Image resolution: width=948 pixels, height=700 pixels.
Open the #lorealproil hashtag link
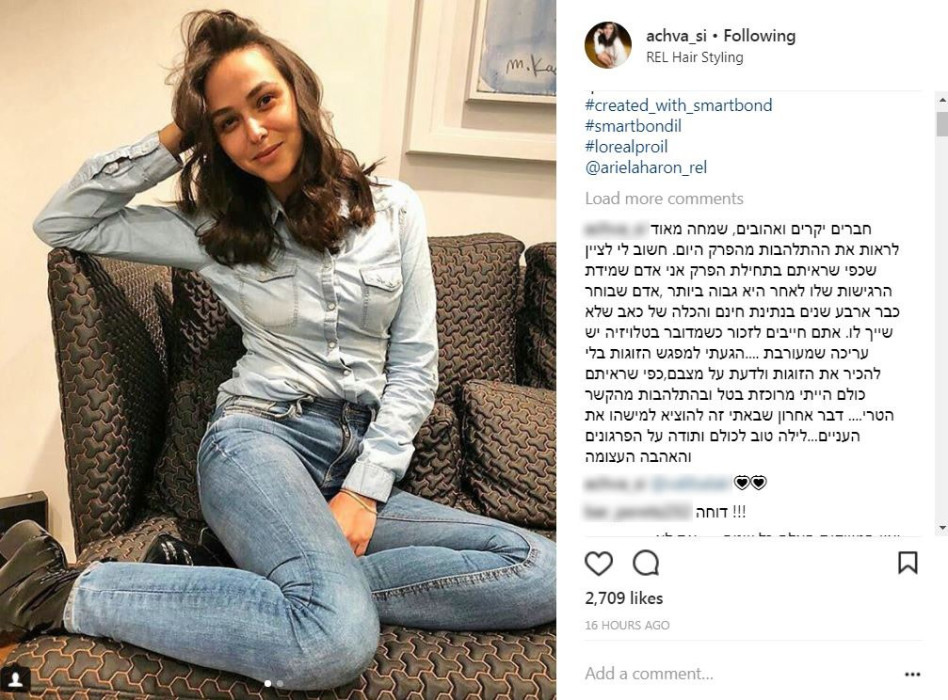point(626,147)
